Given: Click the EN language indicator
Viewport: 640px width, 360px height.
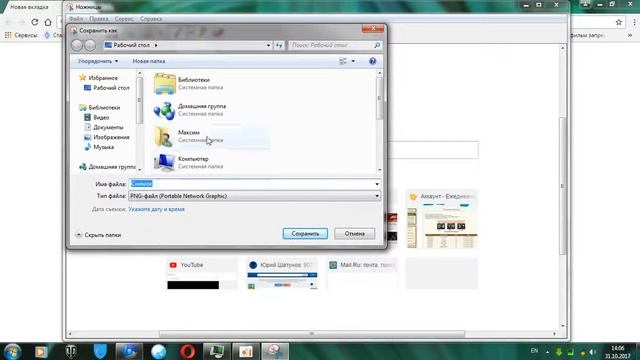Looking at the screenshot, I should coord(534,351).
